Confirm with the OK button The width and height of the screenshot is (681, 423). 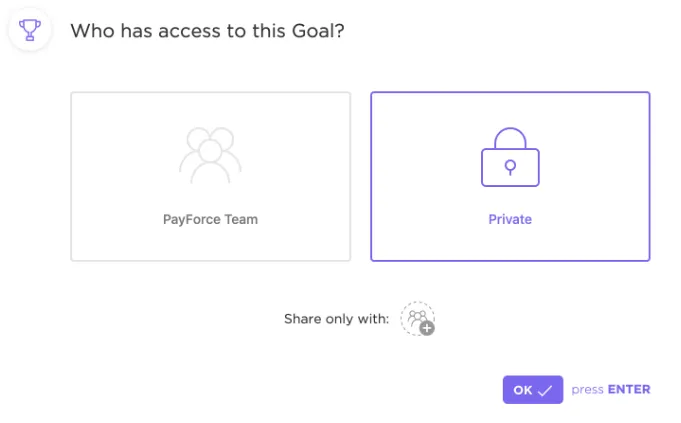pyautogui.click(x=533, y=390)
